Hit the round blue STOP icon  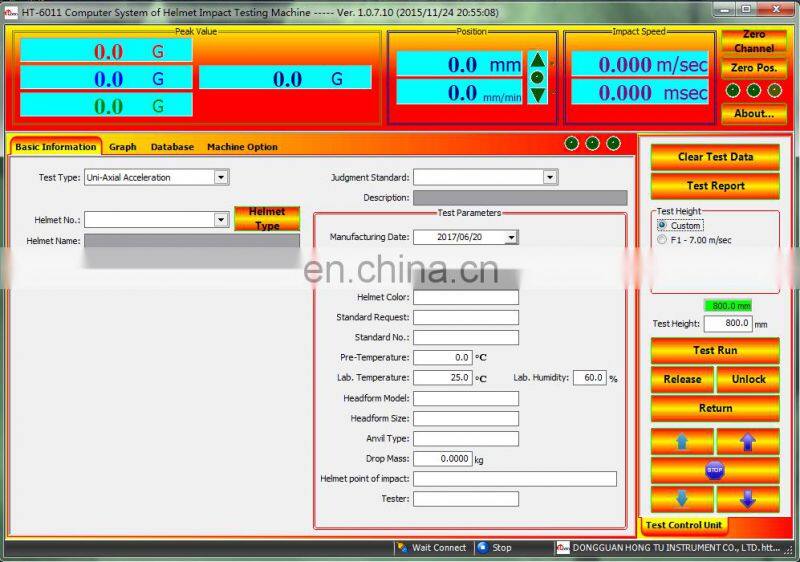coord(714,470)
